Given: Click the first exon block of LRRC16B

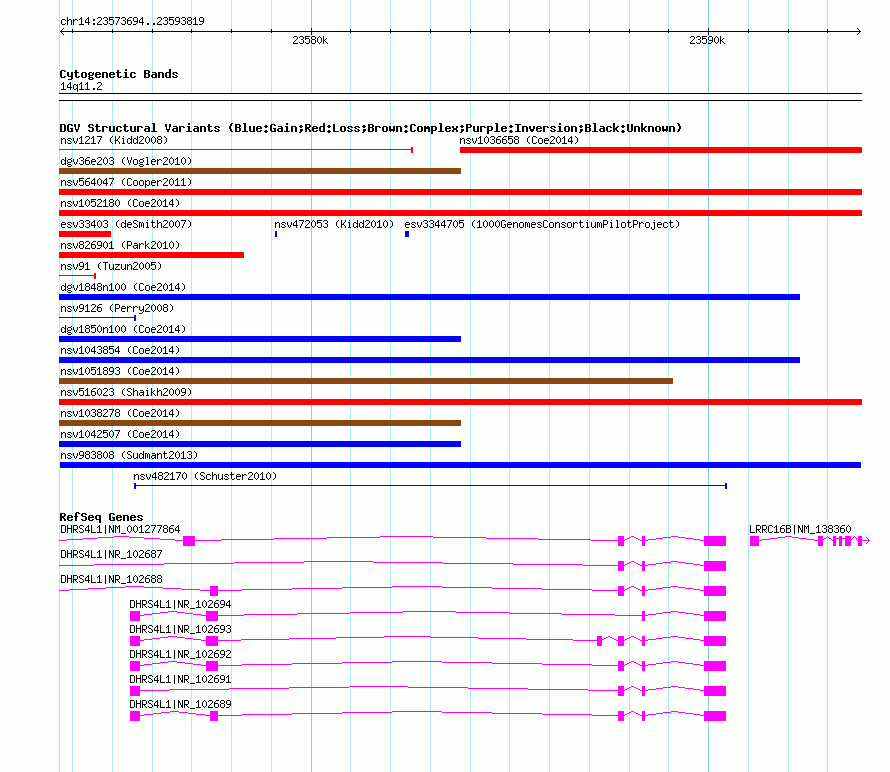Looking at the screenshot, I should click(754, 541).
